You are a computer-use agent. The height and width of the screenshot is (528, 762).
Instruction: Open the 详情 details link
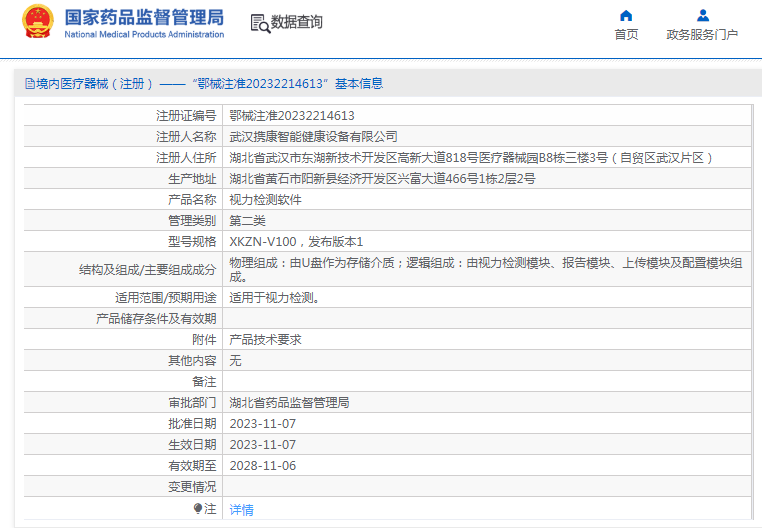tap(242, 510)
